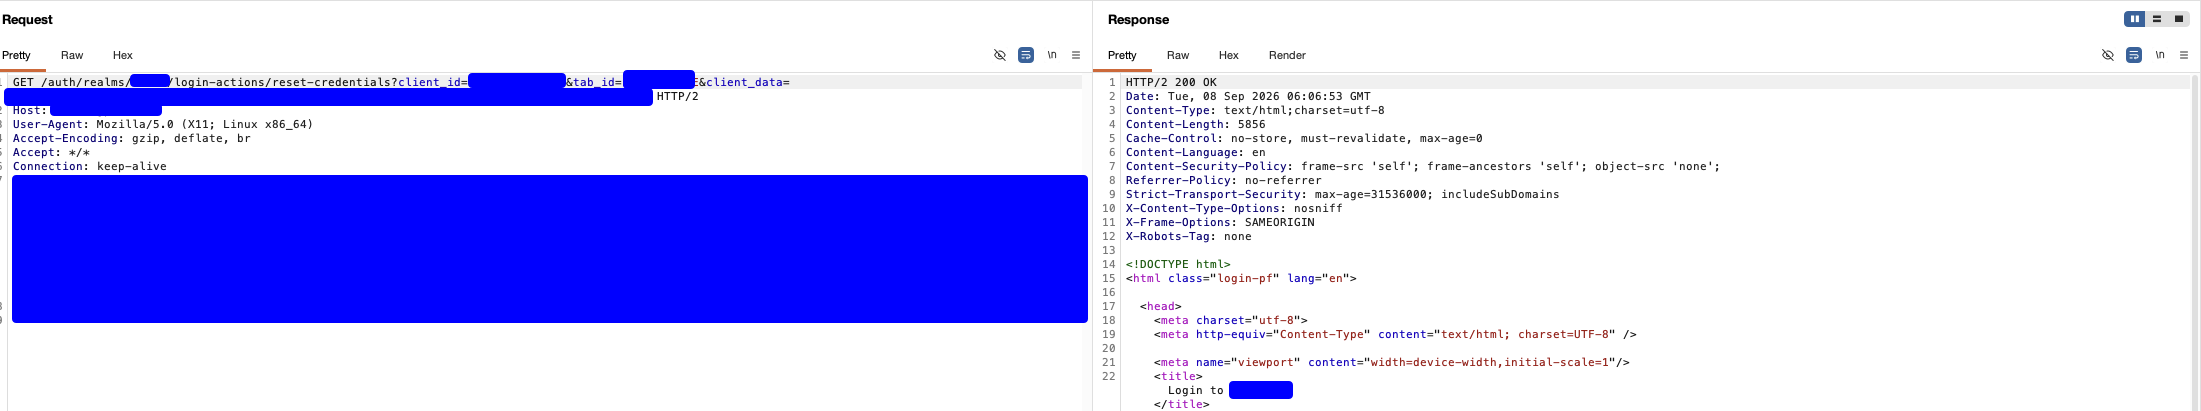Click X-Robots-Tag: none header
Viewport: 2201px width, 411px height.
point(1188,236)
